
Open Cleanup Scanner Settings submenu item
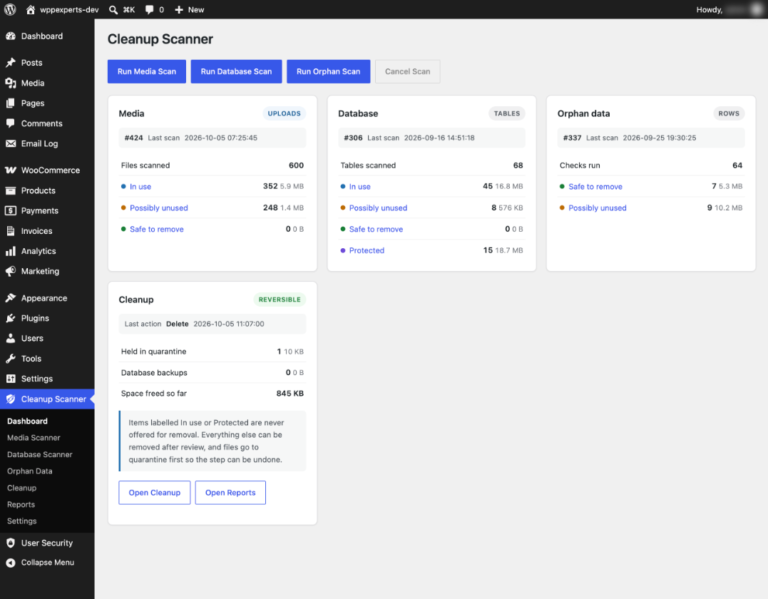click(22, 521)
